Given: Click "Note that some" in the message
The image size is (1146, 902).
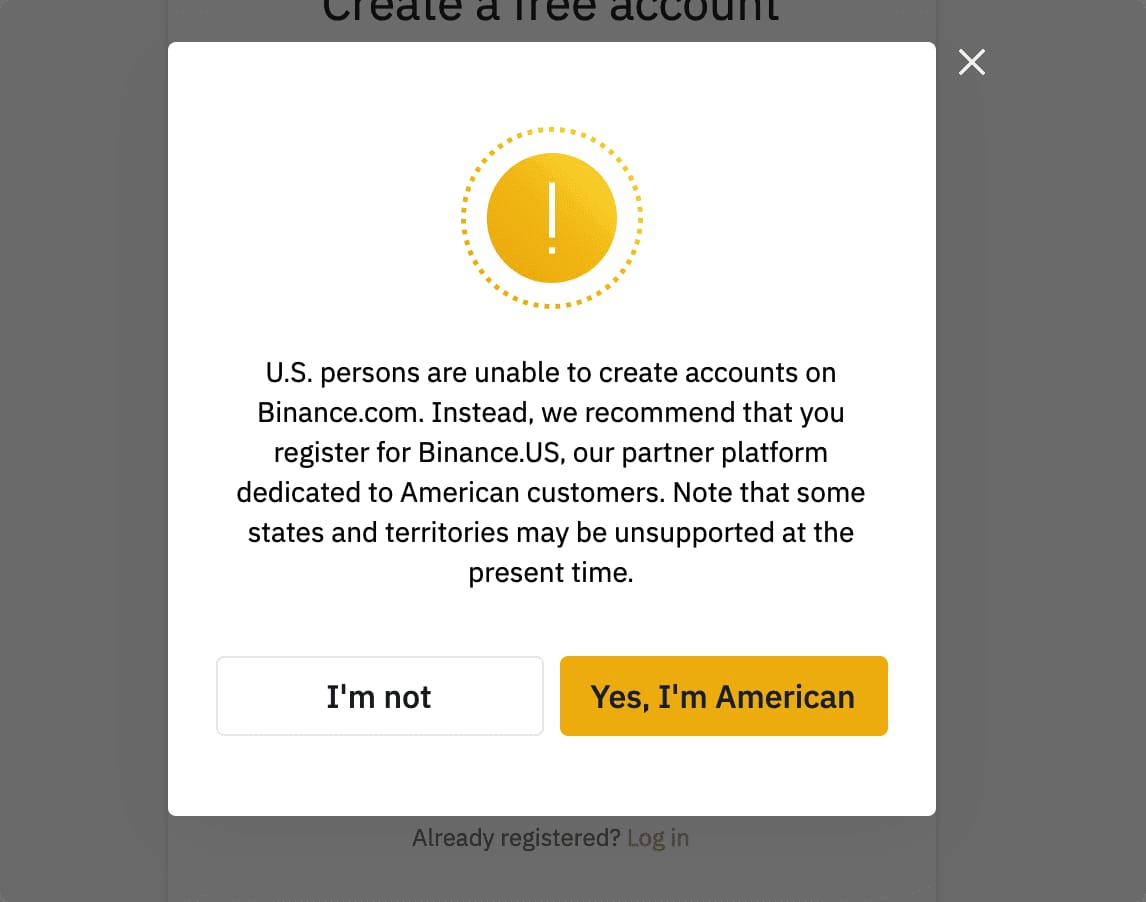Looking at the screenshot, I should point(769,493).
